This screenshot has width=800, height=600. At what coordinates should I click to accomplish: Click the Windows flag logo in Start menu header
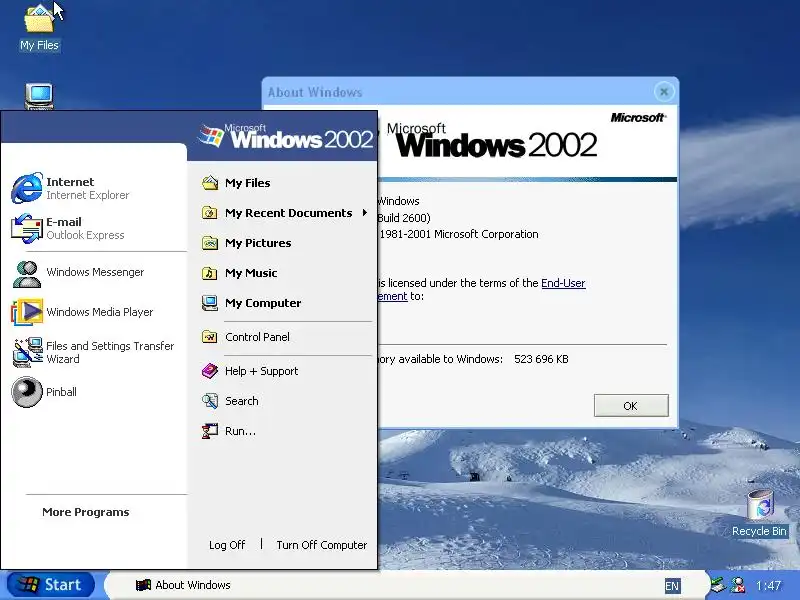click(211, 136)
